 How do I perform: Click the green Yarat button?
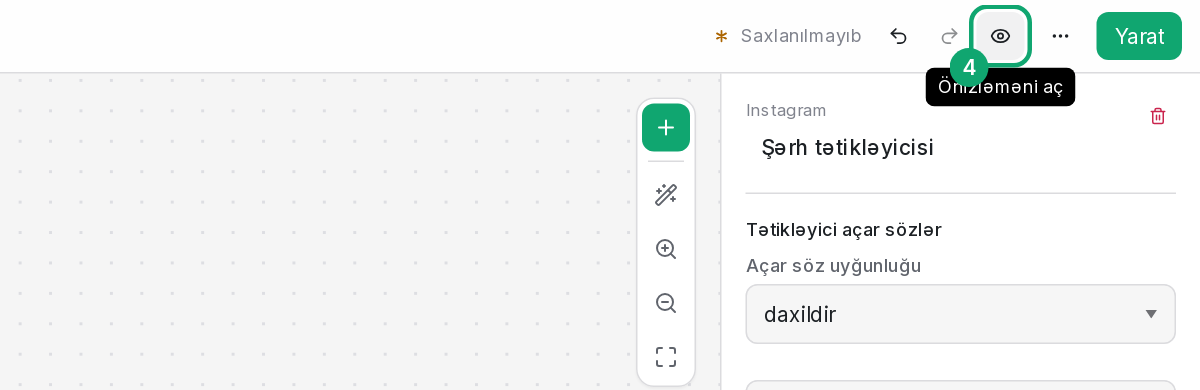pos(1139,36)
